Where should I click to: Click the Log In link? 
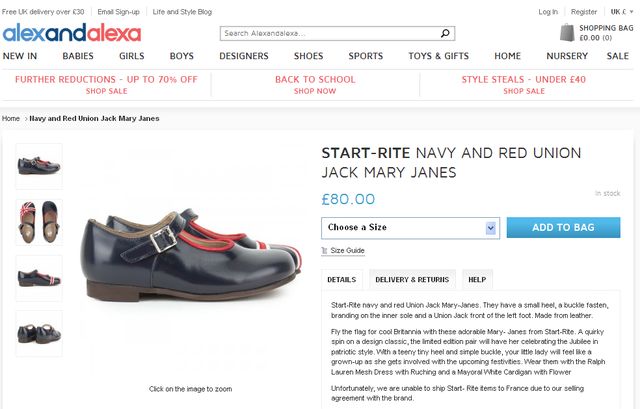click(x=548, y=12)
